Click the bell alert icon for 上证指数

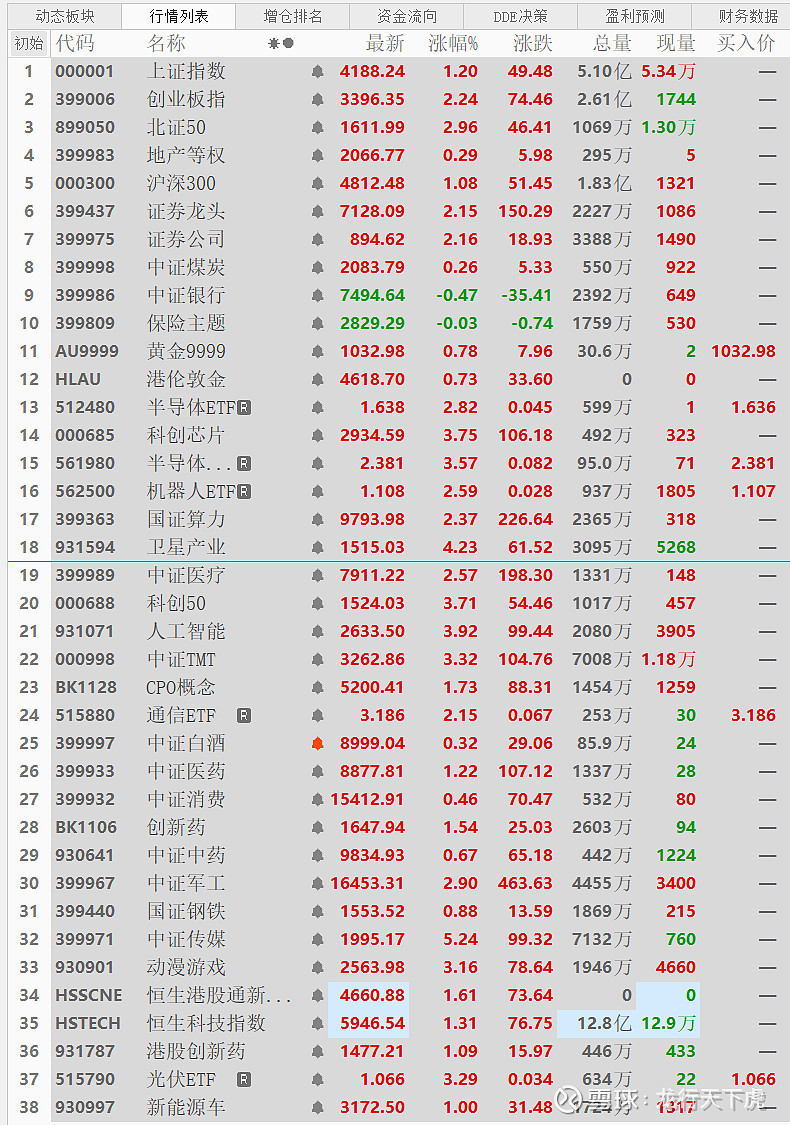coord(318,72)
